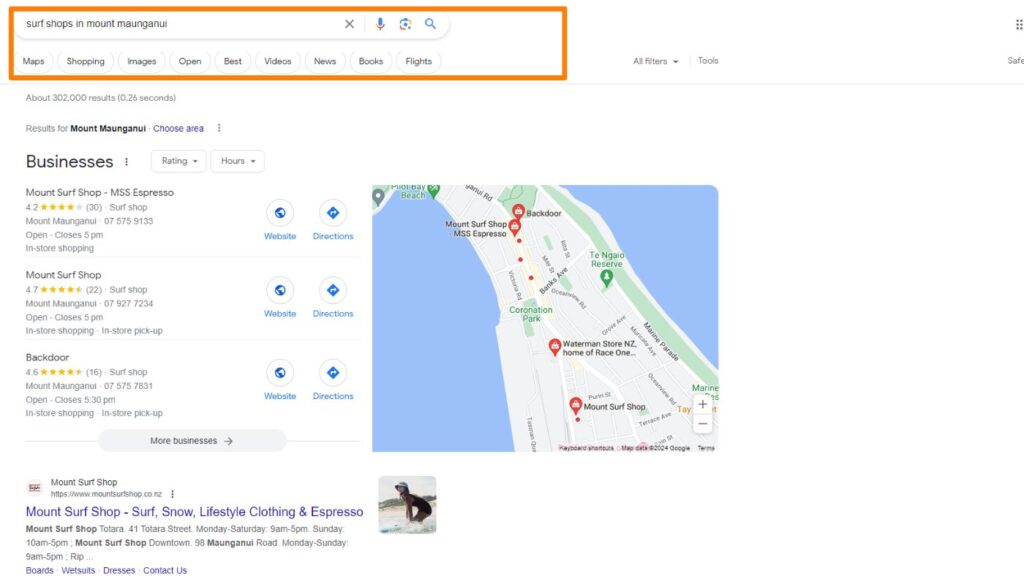1024x576 pixels.
Task: Select the lower Mount Surf Shop map pin
Action: (x=575, y=406)
